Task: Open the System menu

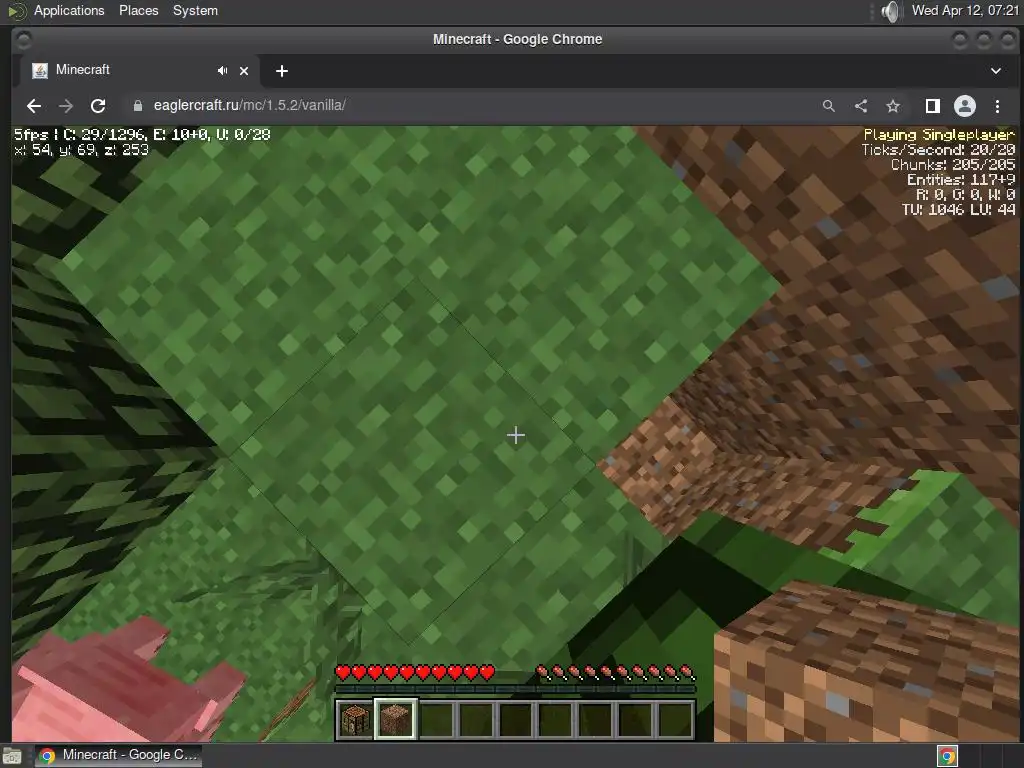Action: click(x=195, y=10)
